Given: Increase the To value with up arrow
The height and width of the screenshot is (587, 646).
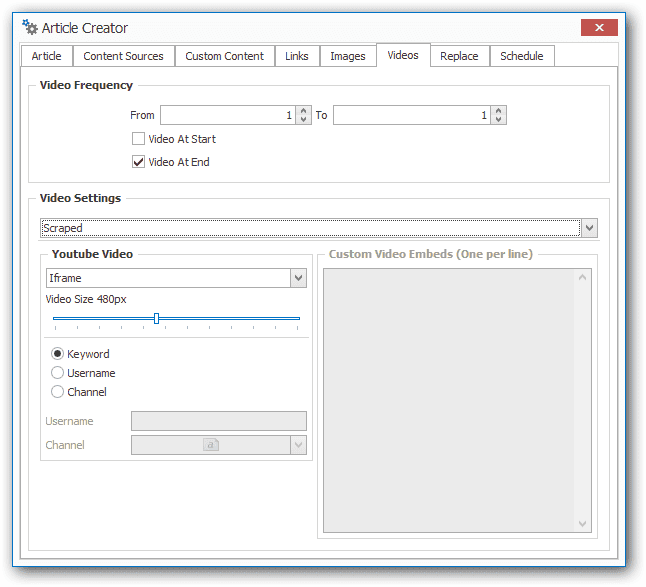Looking at the screenshot, I should coord(499,110).
